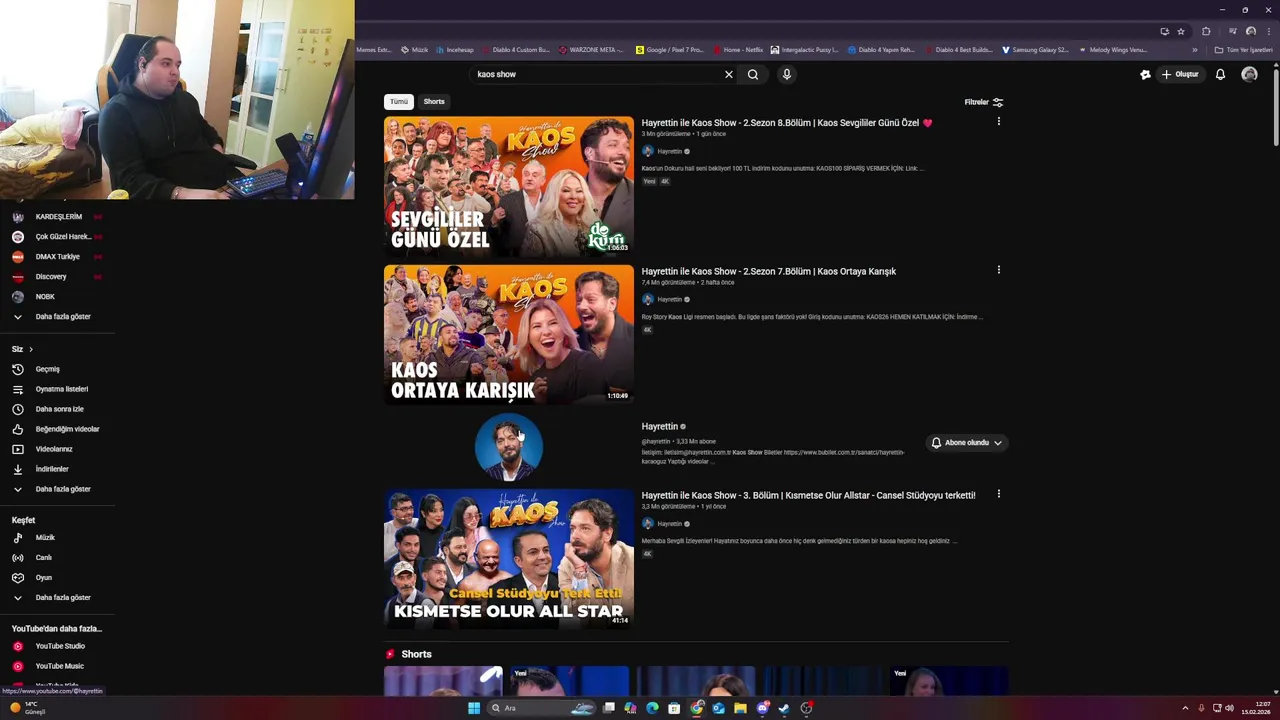The width and height of the screenshot is (1280, 720).
Task: Click page vertical scrollbar
Action: click(x=1275, y=110)
